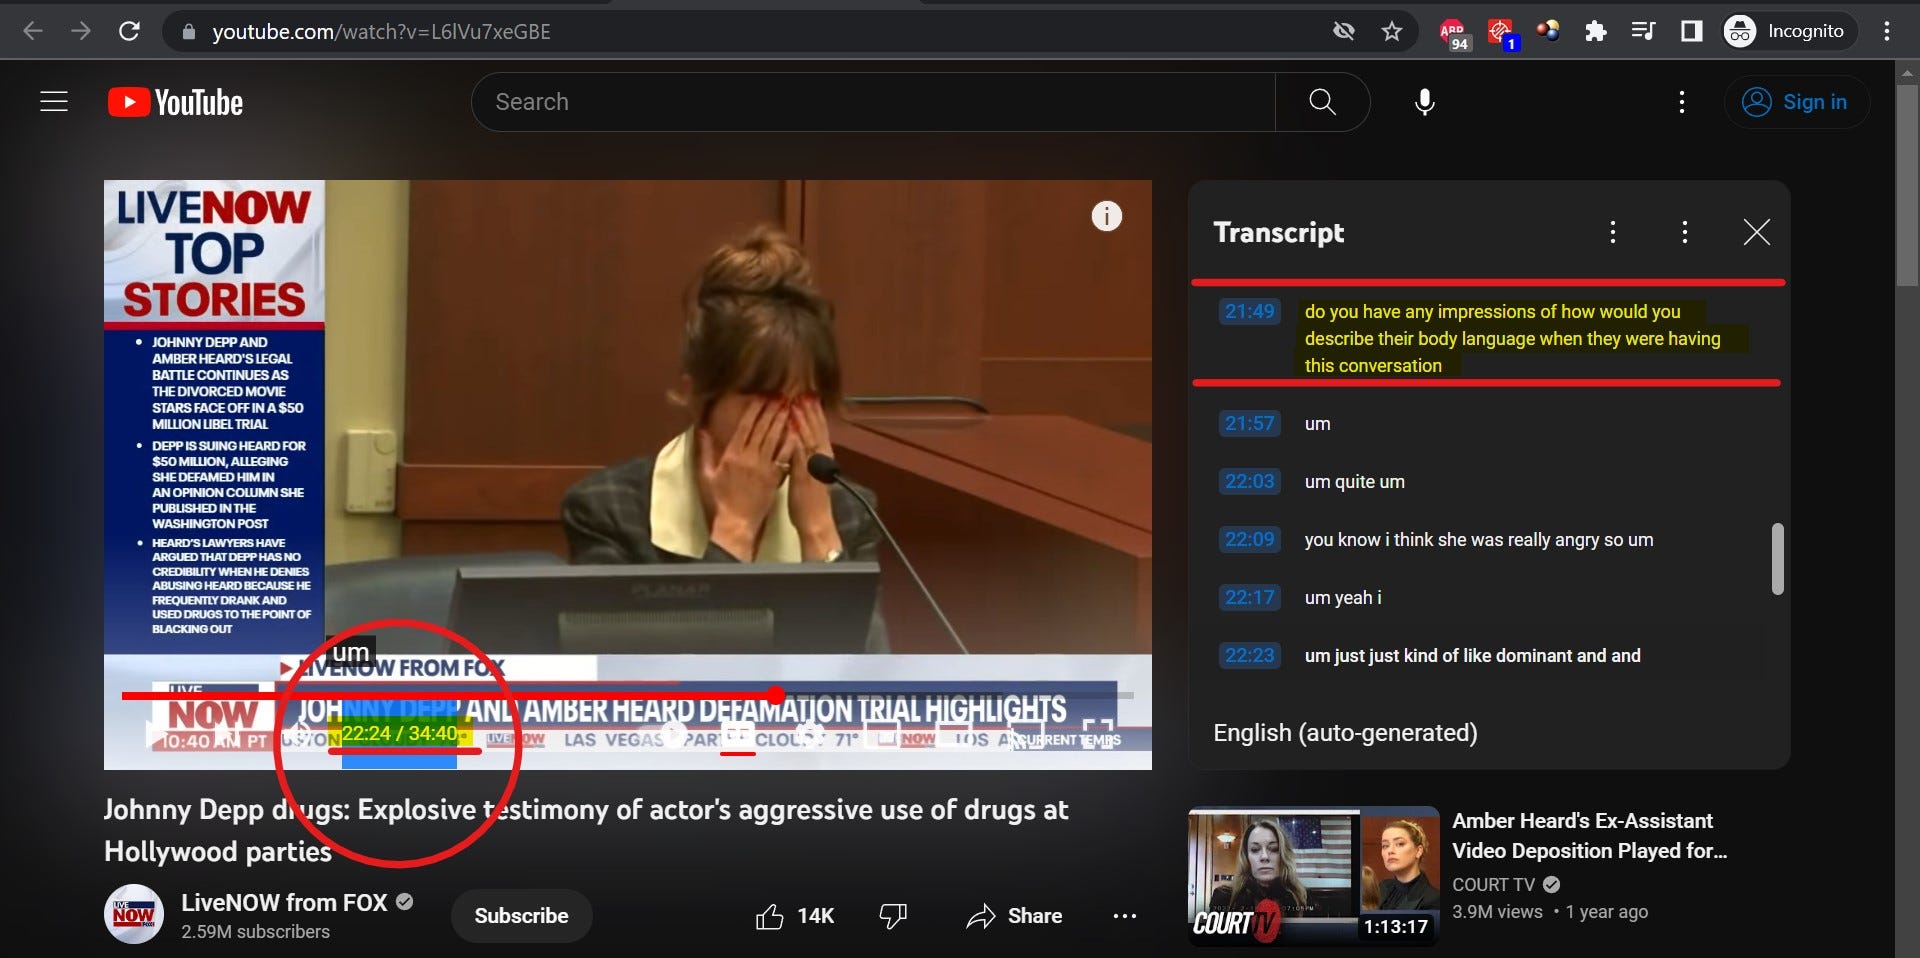Select 'um just just kind of like dominant' line
Screen dimensions: 1920x958
1472,655
